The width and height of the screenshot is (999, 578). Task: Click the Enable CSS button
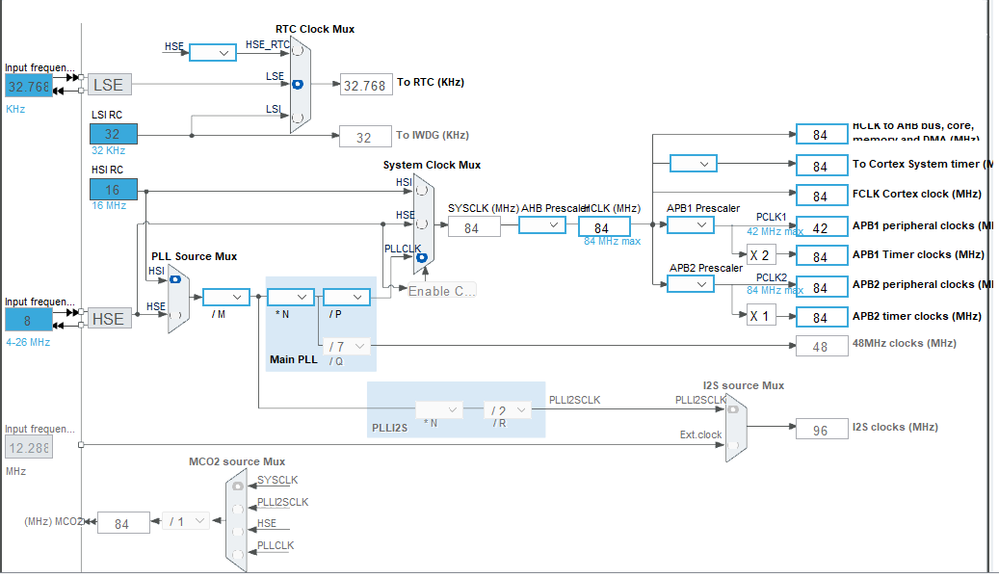[x=442, y=291]
